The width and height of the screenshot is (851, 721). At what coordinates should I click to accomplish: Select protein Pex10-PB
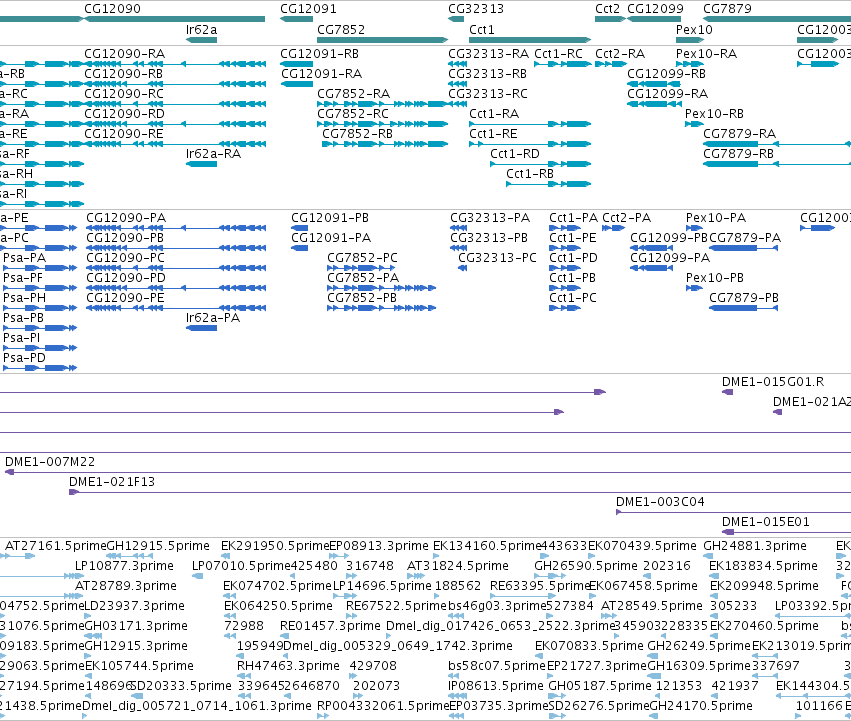tap(695, 288)
